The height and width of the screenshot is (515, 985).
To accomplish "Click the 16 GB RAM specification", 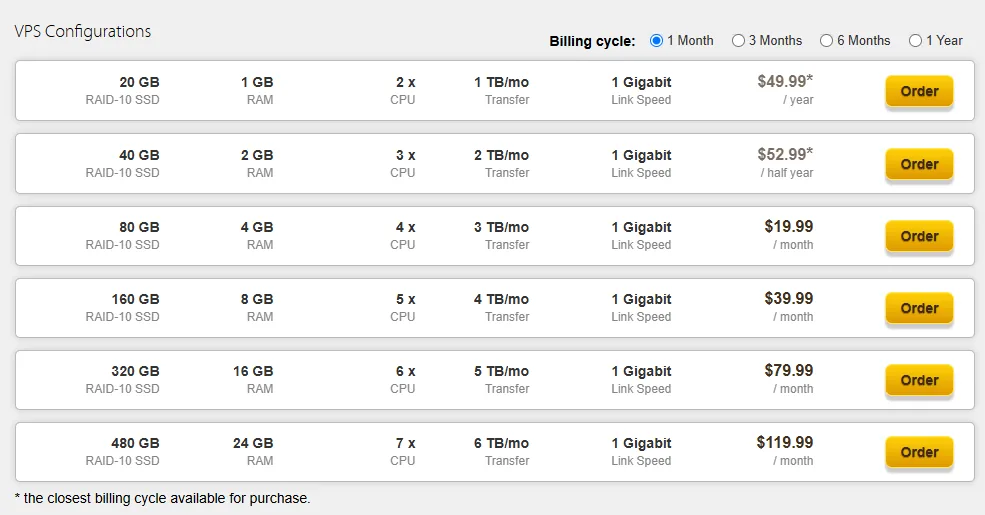I will (253, 379).
